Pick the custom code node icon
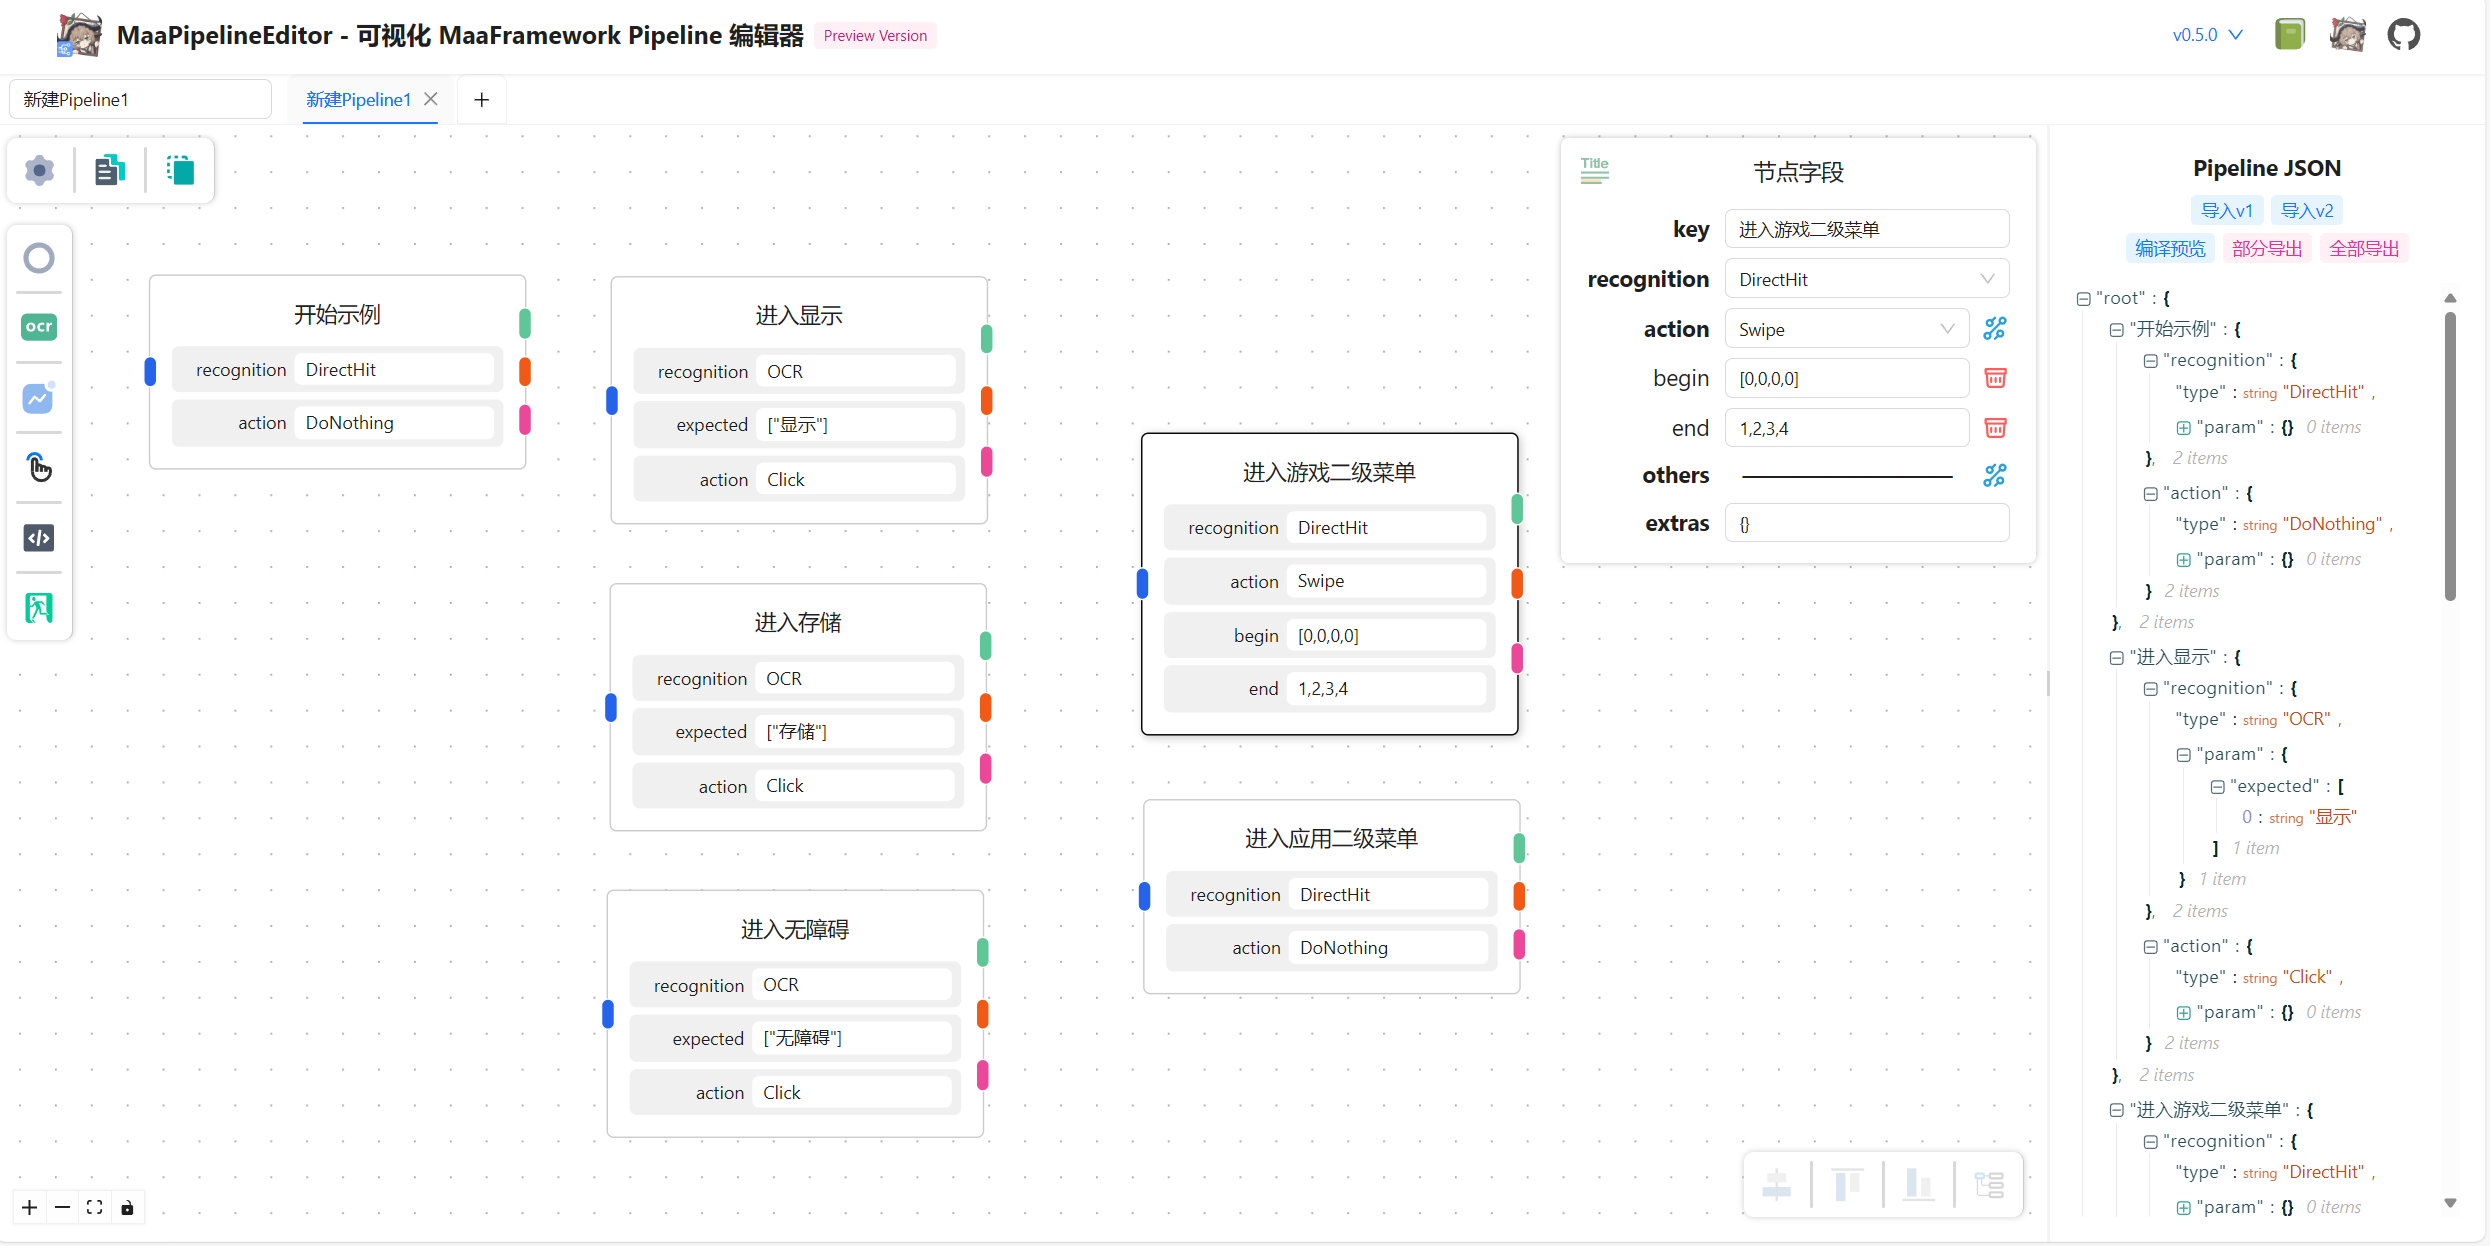2490x1246 pixels. pyautogui.click(x=39, y=538)
